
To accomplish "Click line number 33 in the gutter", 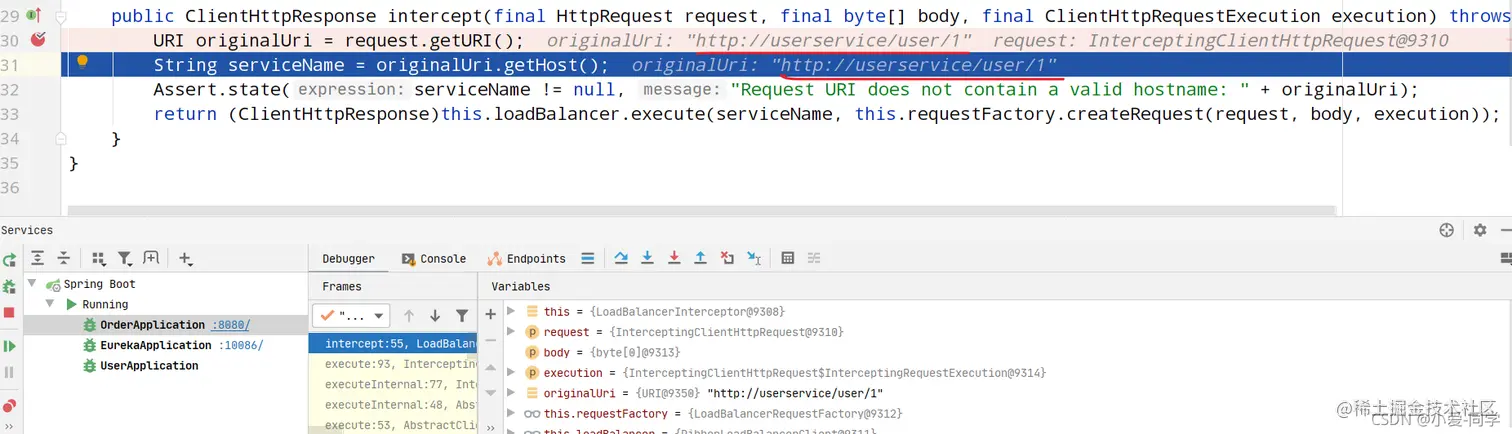I will click(x=10, y=114).
